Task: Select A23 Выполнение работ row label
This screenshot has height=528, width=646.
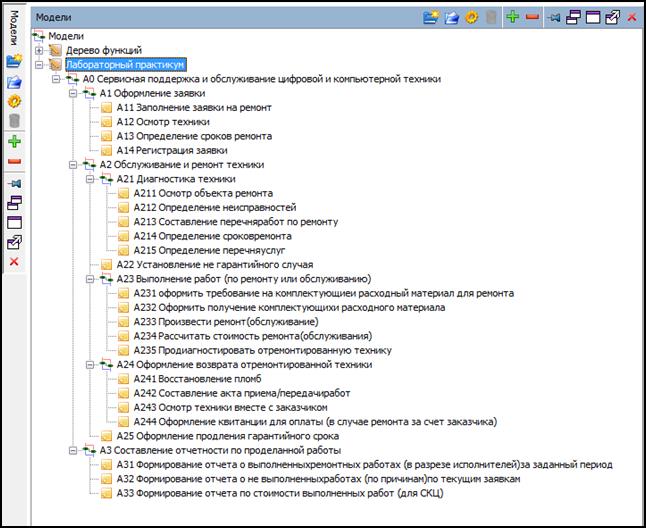Action: pyautogui.click(x=243, y=279)
